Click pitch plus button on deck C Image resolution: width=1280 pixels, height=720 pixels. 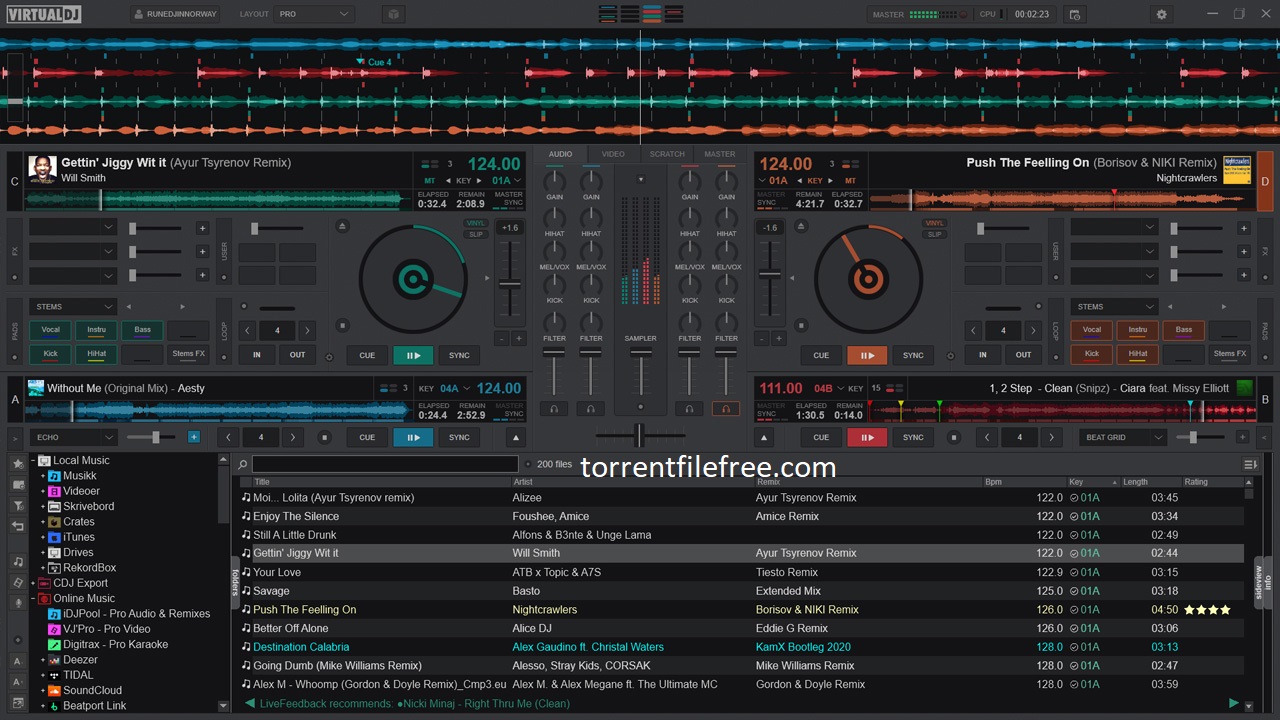(519, 338)
